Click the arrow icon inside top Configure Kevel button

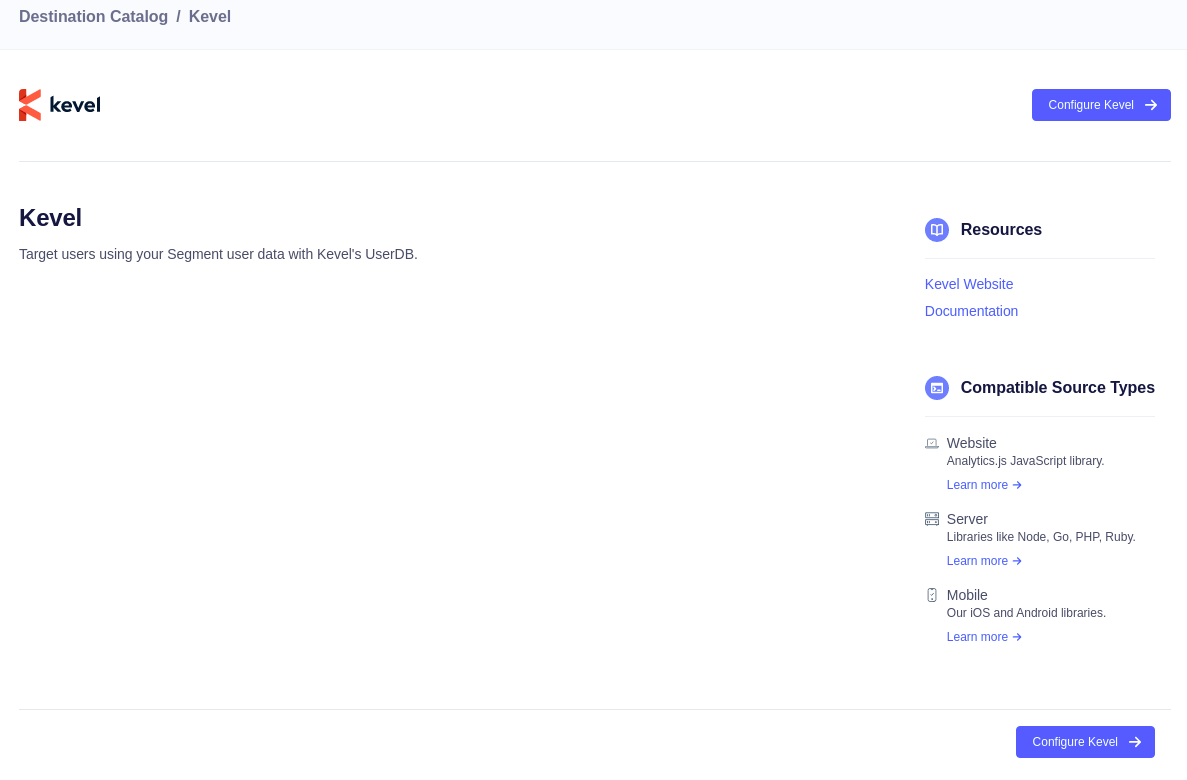[1150, 104]
